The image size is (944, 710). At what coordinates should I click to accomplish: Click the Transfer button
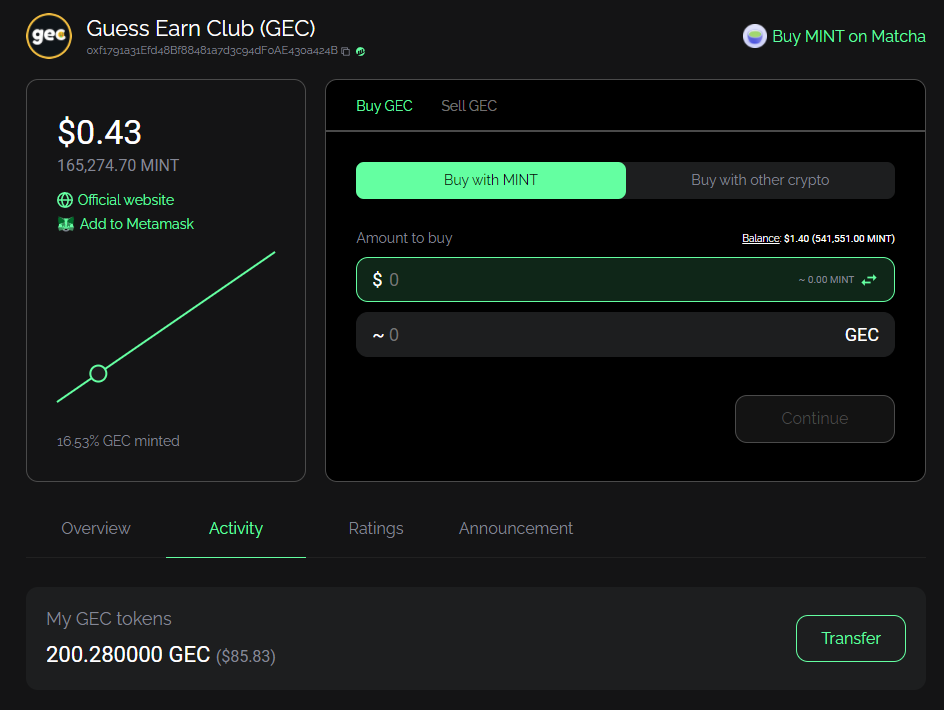(x=851, y=638)
